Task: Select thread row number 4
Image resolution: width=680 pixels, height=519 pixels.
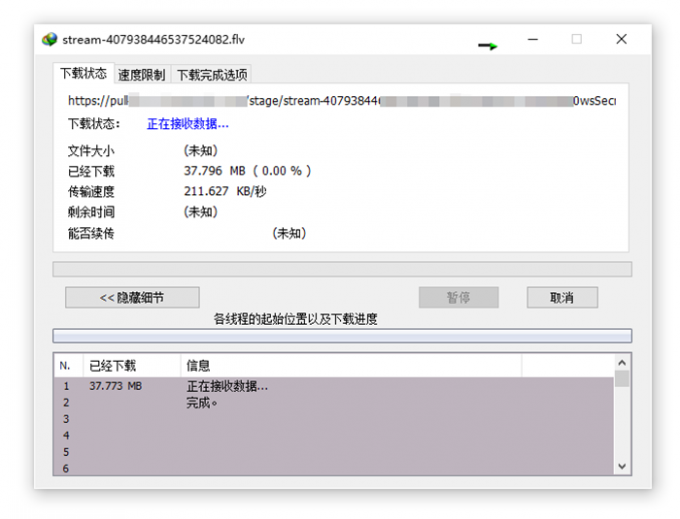Action: (x=333, y=436)
